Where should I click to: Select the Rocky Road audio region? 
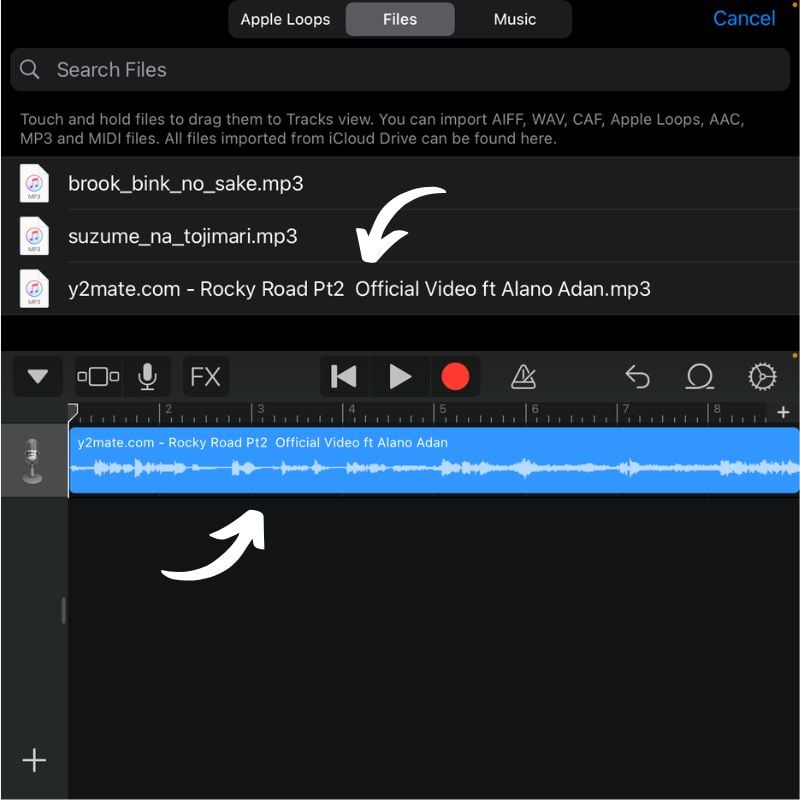pos(434,460)
